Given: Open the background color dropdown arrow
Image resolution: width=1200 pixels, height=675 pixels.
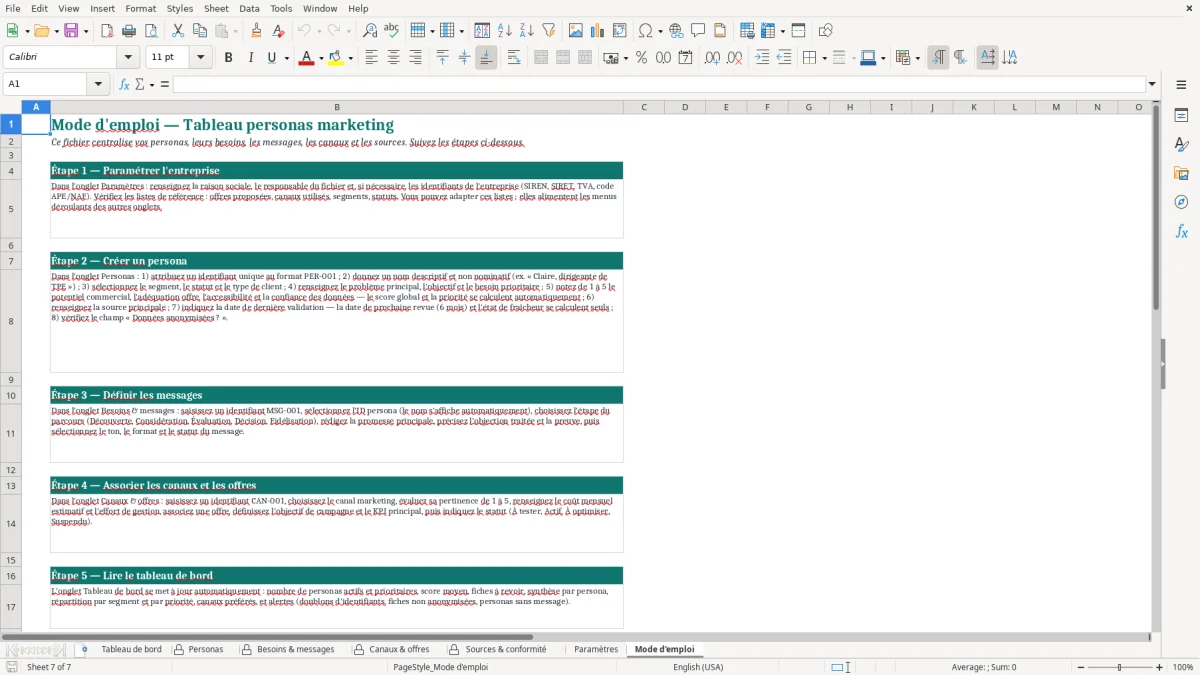Looking at the screenshot, I should coord(350,58).
